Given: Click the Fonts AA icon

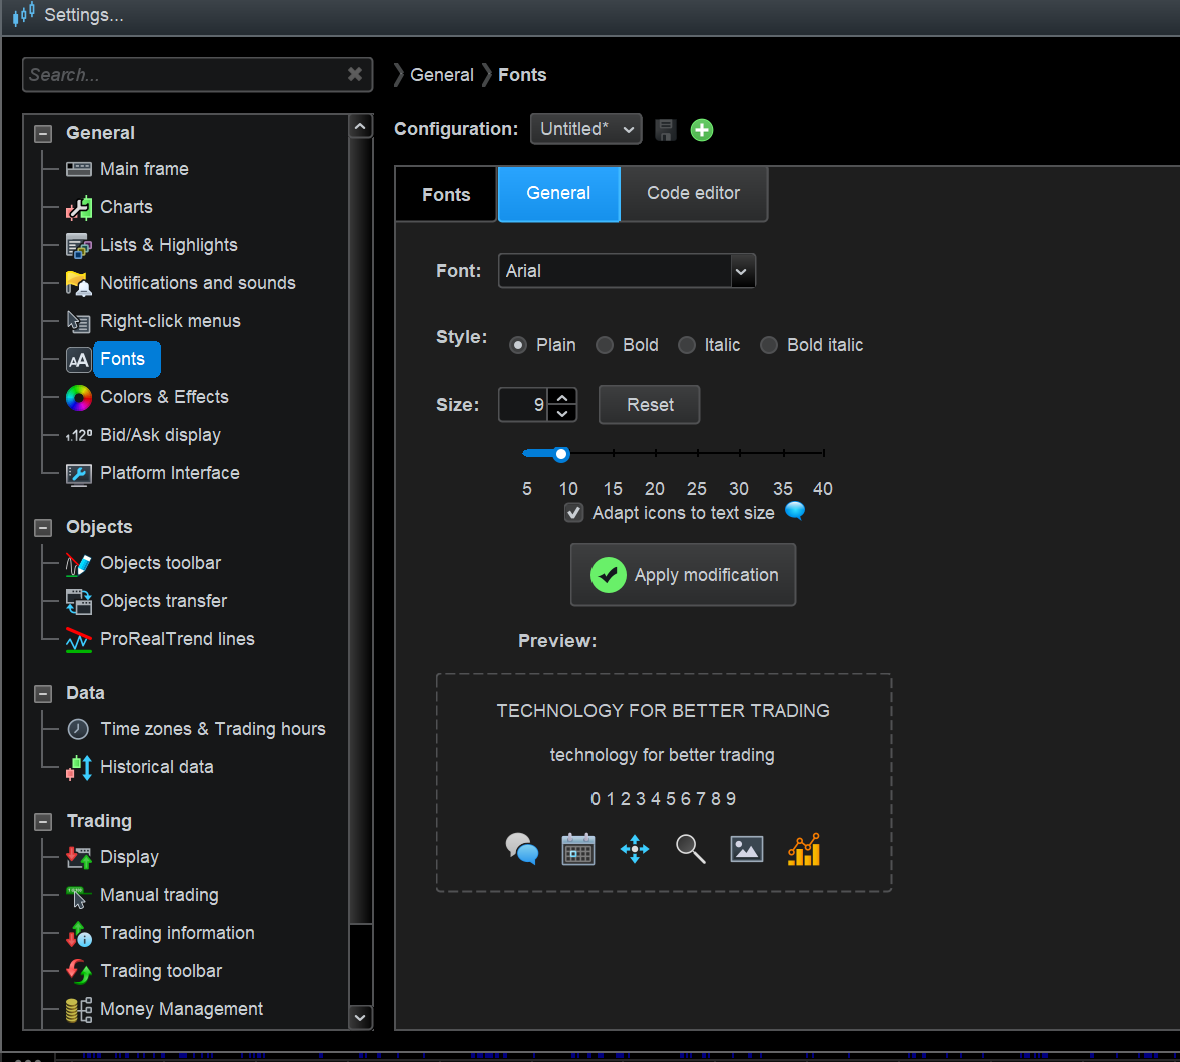Looking at the screenshot, I should [78, 360].
